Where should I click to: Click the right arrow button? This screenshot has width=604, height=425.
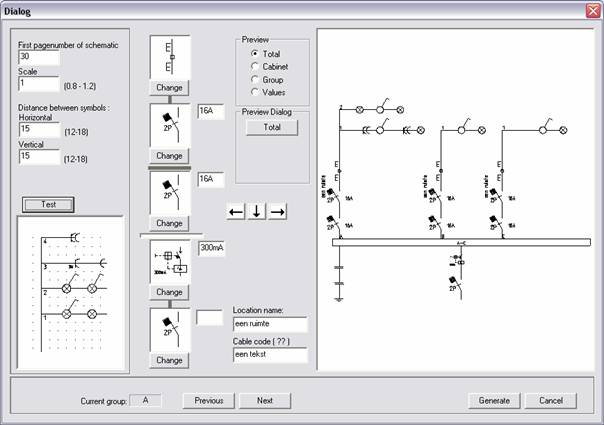(278, 211)
